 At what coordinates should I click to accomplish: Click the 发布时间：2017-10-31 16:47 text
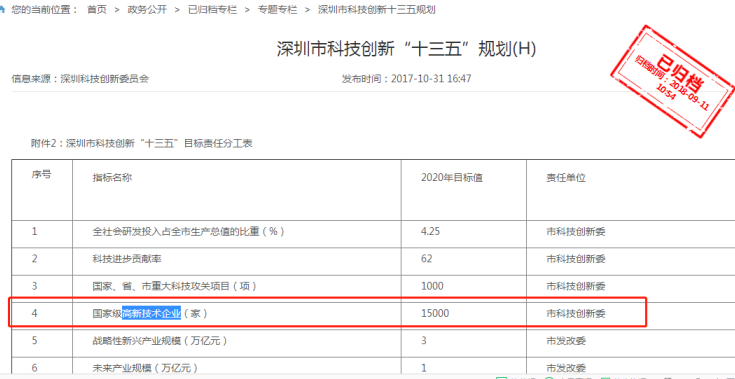pos(406,79)
